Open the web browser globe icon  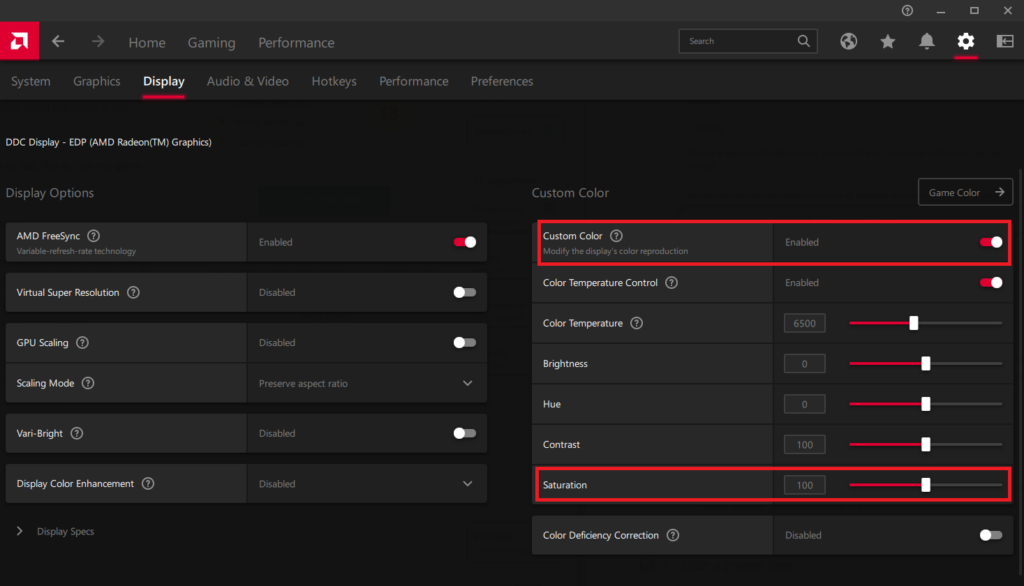[849, 41]
